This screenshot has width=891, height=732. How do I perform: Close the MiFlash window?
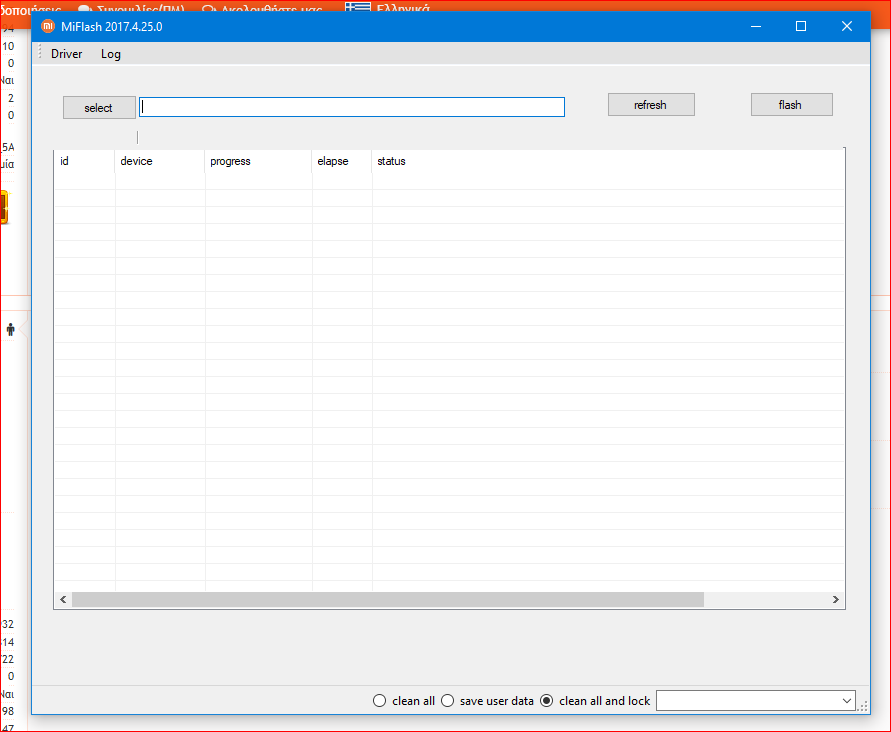click(x=846, y=26)
